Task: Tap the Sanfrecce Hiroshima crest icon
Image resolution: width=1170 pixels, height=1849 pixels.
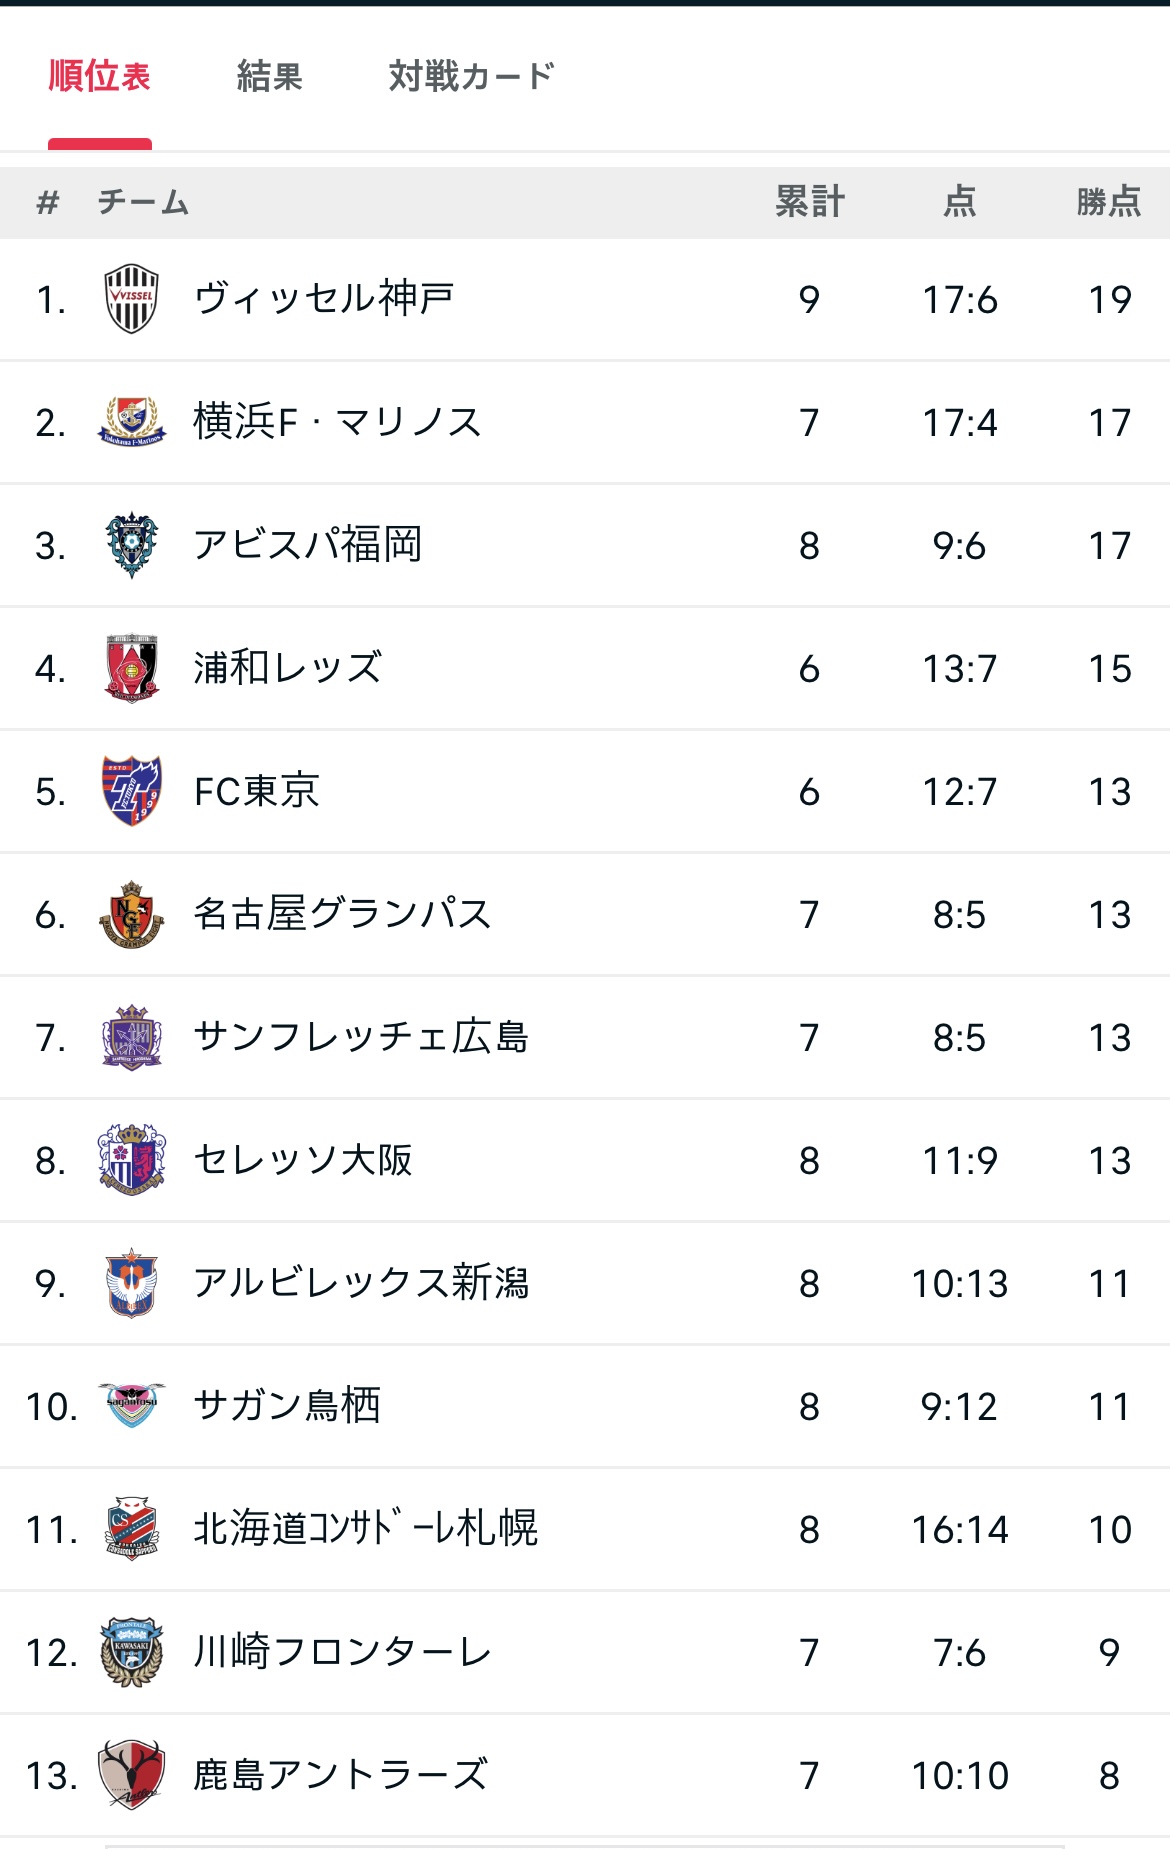Action: (131, 1037)
